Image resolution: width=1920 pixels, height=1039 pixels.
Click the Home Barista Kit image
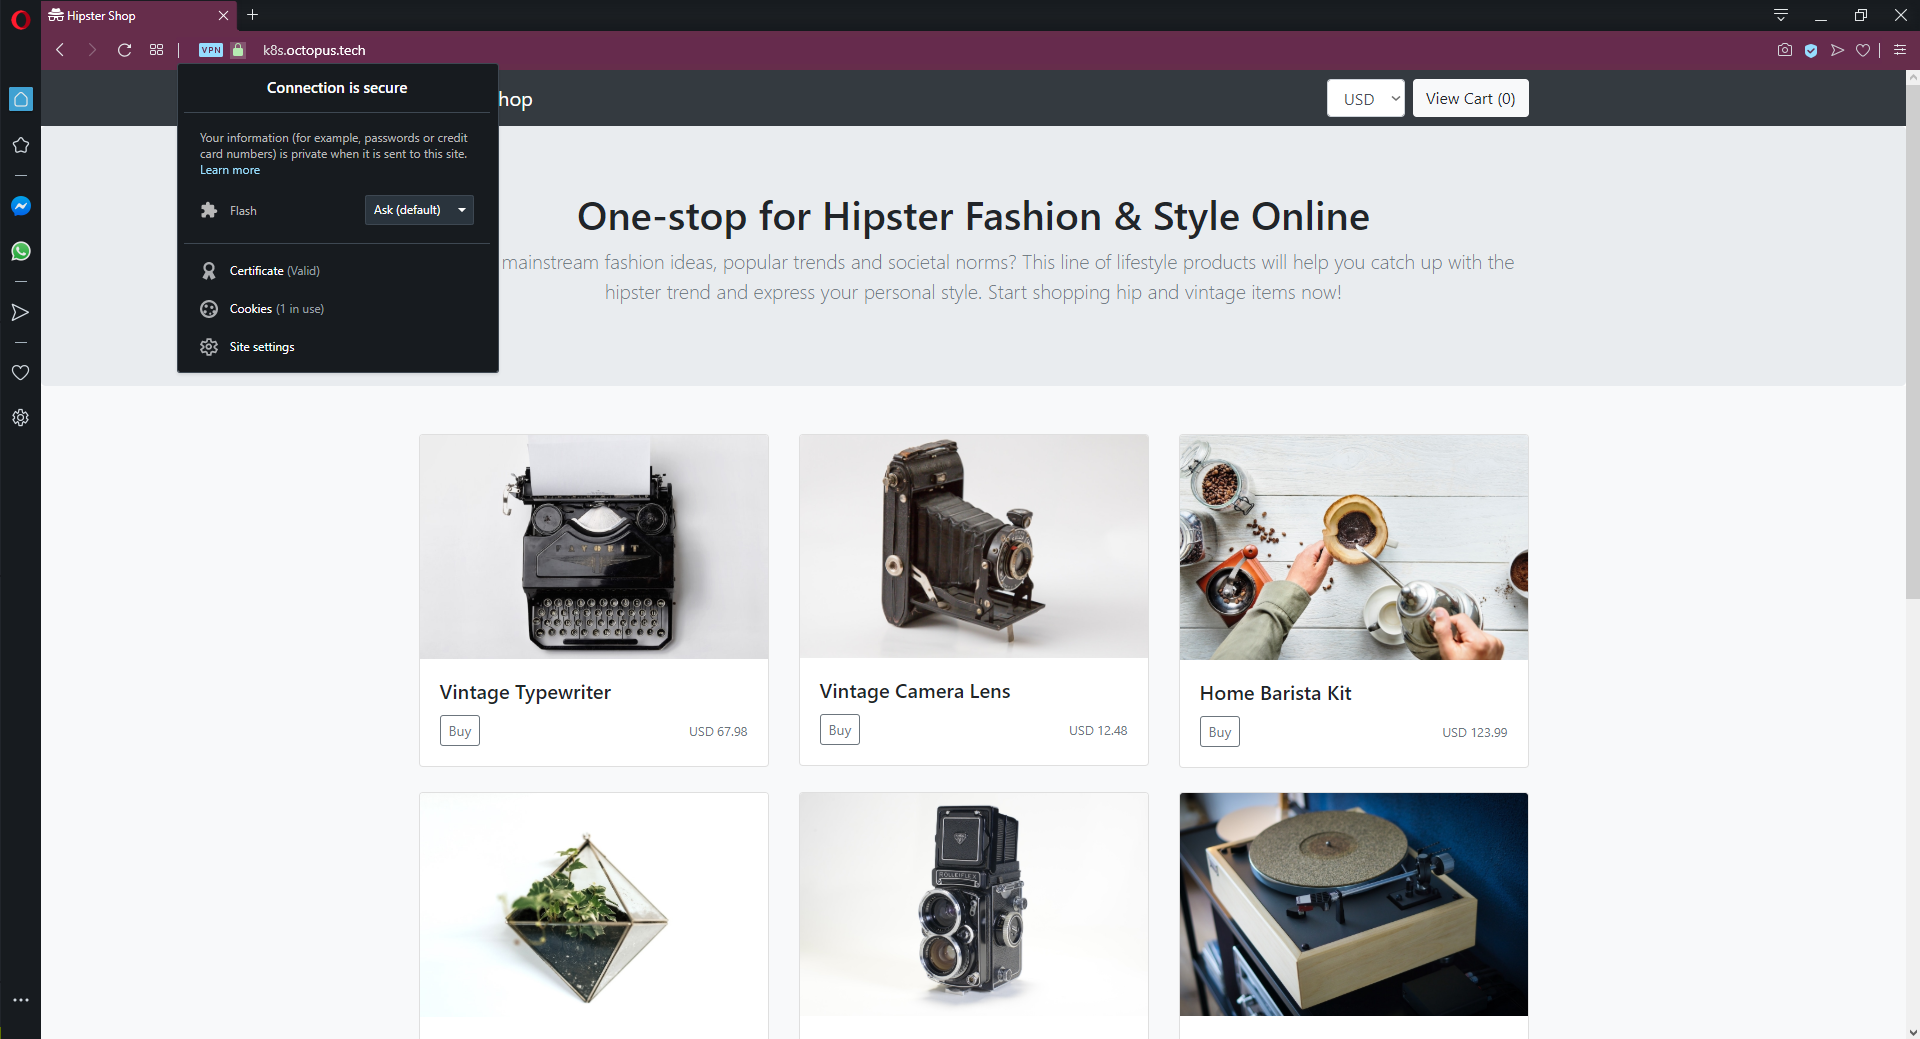tap(1353, 547)
